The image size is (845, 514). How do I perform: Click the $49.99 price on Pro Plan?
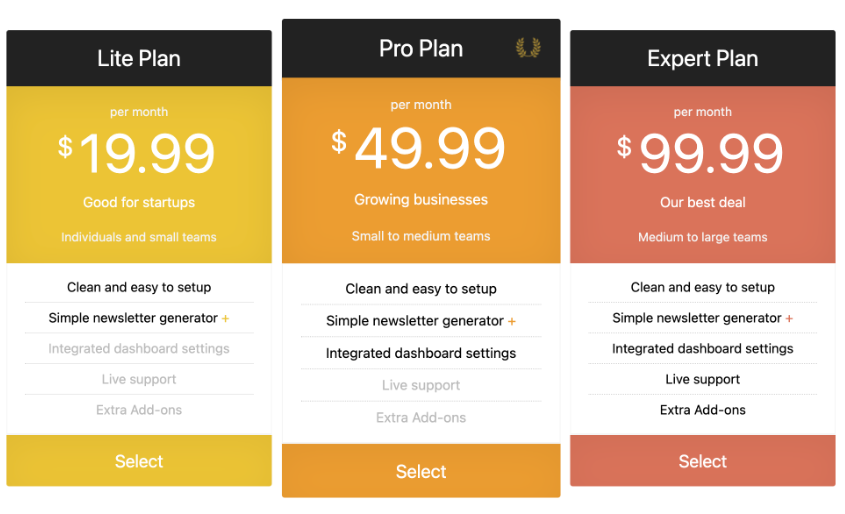click(420, 148)
